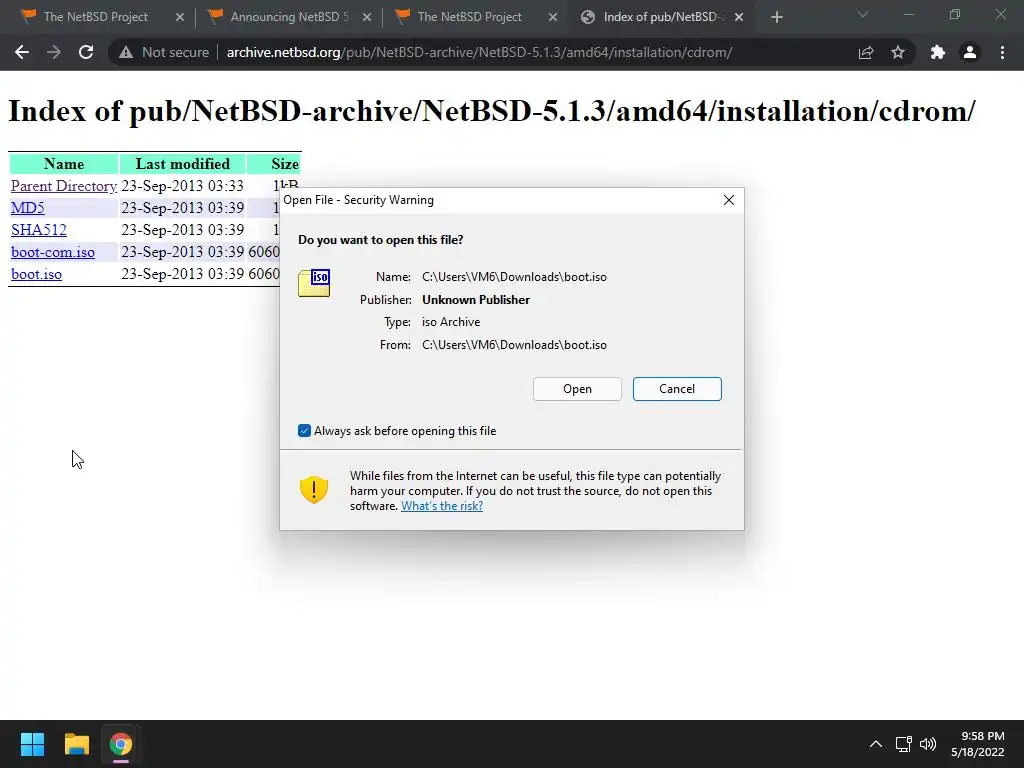Open the Windows Start menu

click(32, 744)
